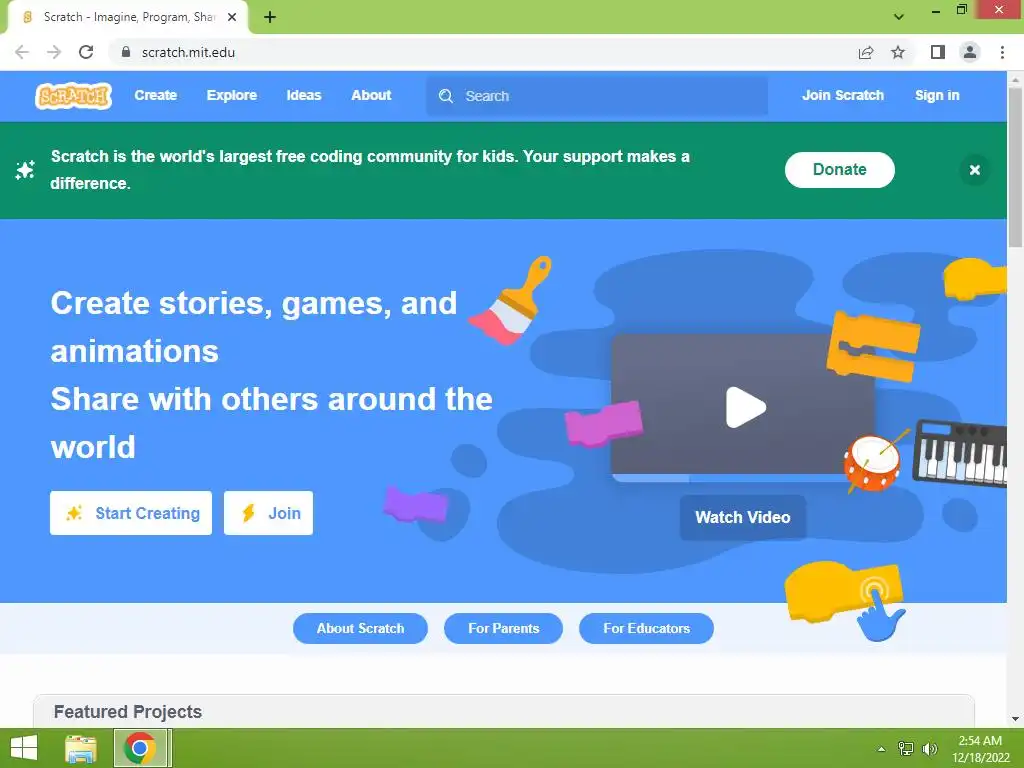This screenshot has height=768, width=1024.
Task: Select the Scratch browser tab
Action: [128, 17]
